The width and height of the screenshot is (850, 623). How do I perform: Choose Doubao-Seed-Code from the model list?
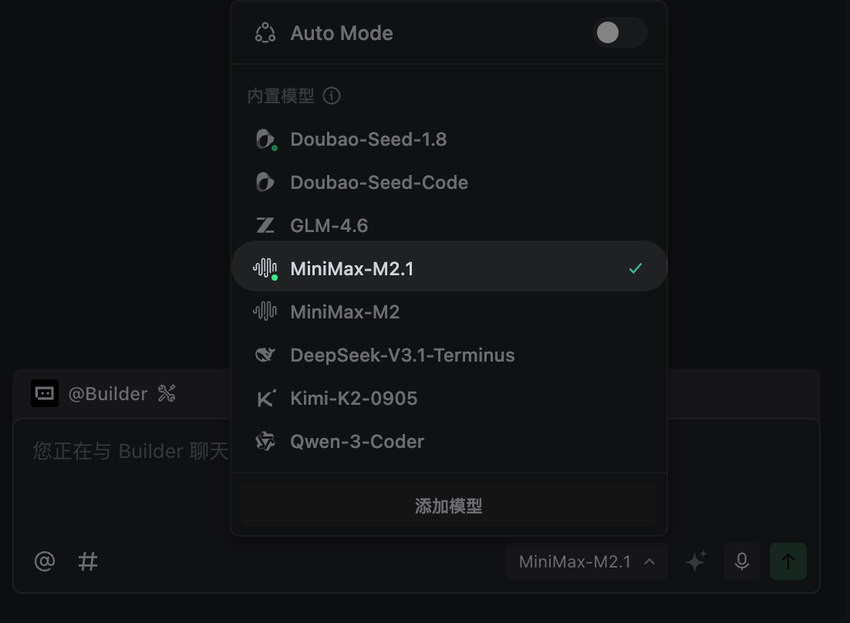[x=379, y=182]
